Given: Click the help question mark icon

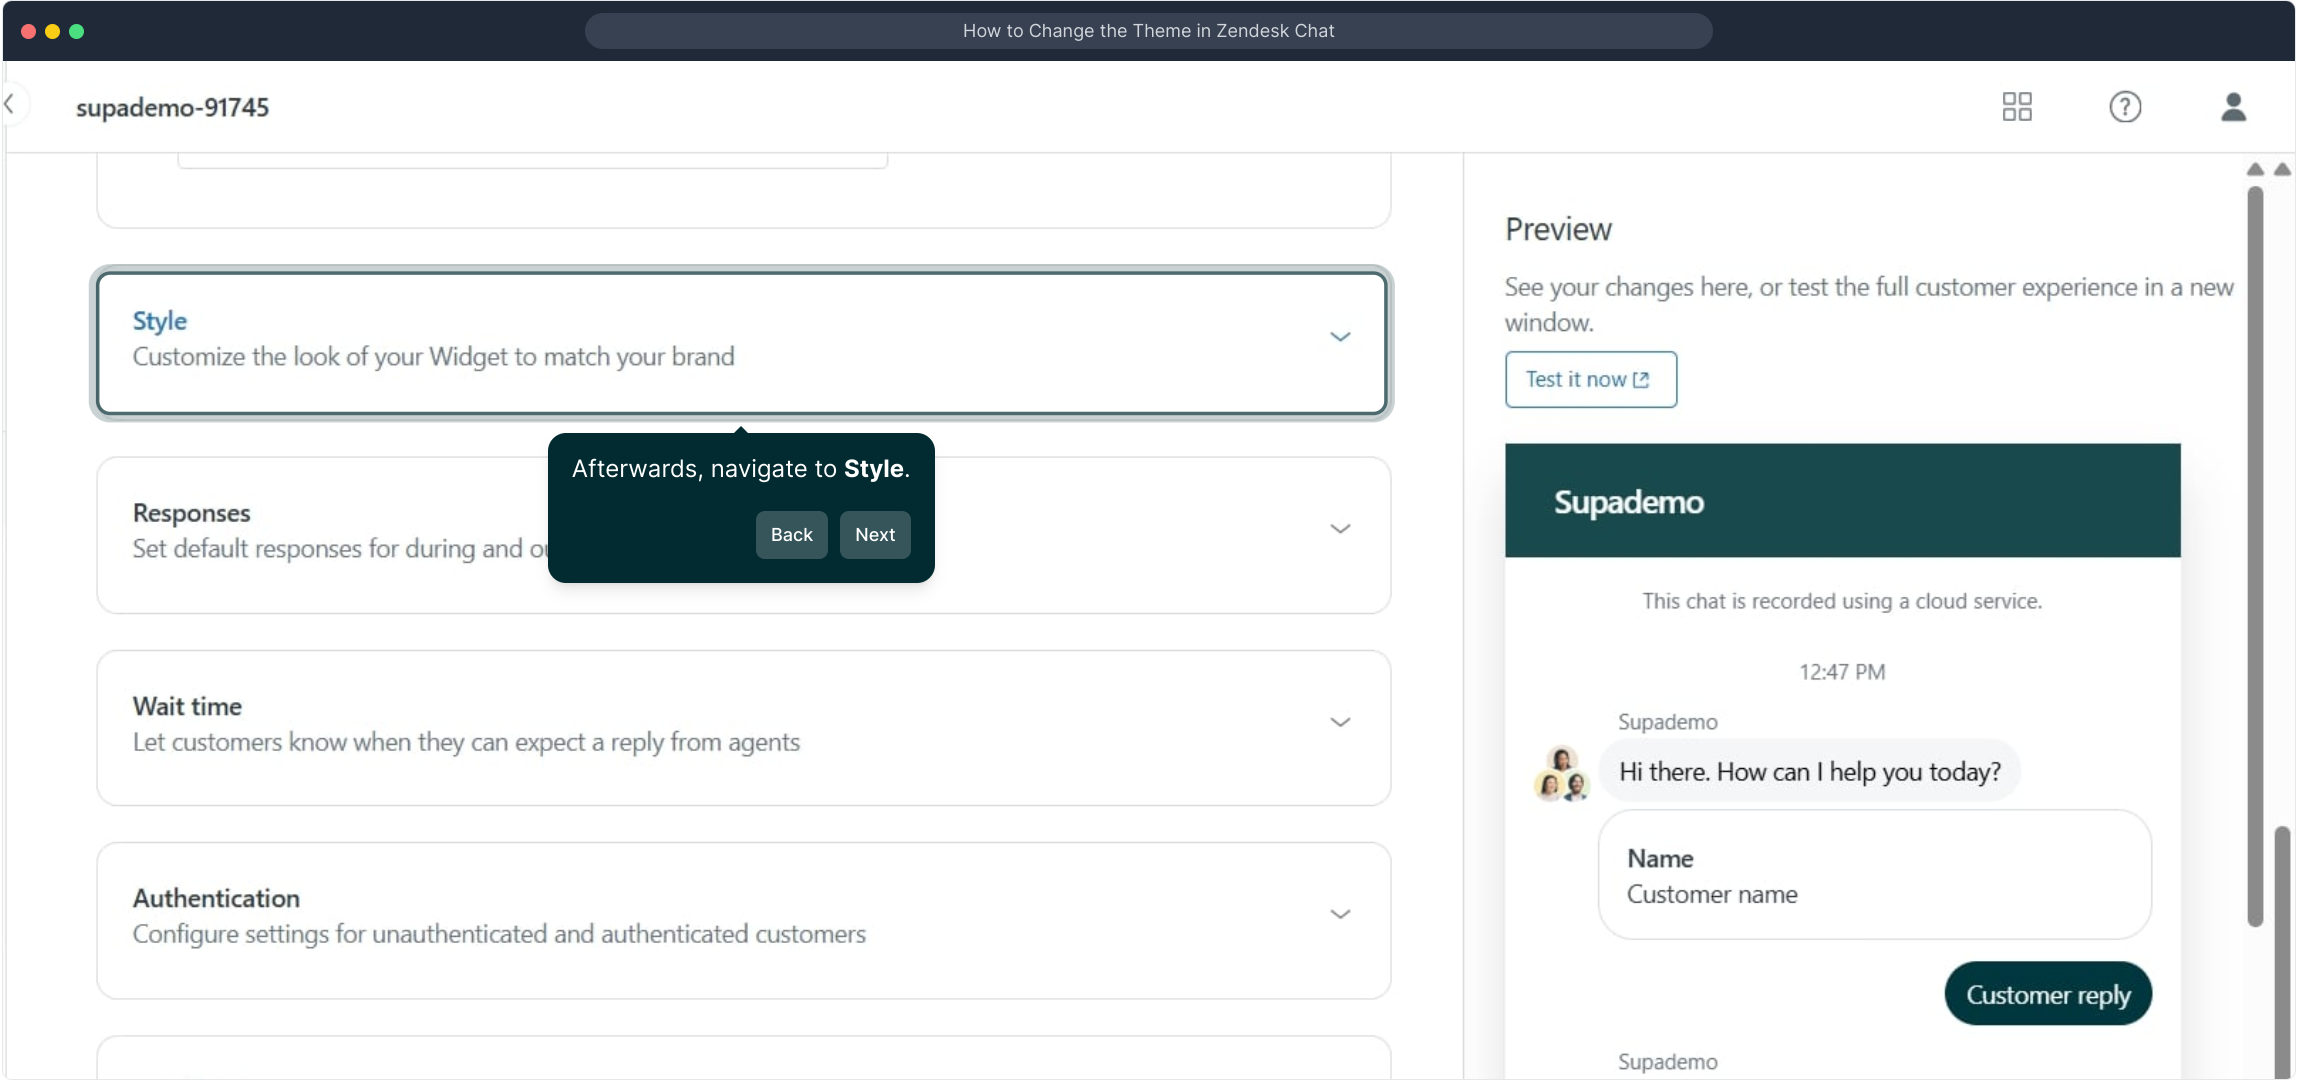Looking at the screenshot, I should 2125,107.
